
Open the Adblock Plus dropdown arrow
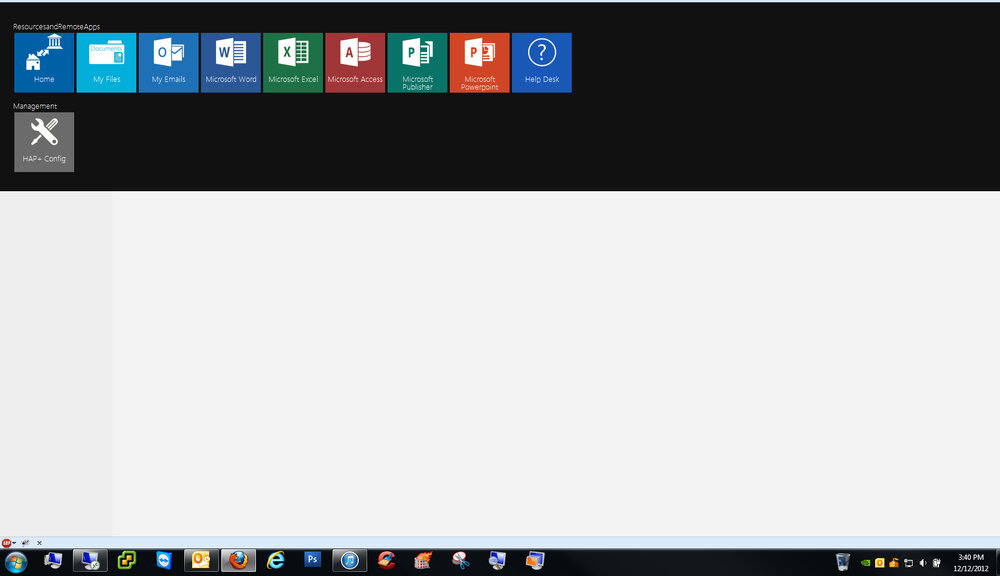(x=14, y=543)
